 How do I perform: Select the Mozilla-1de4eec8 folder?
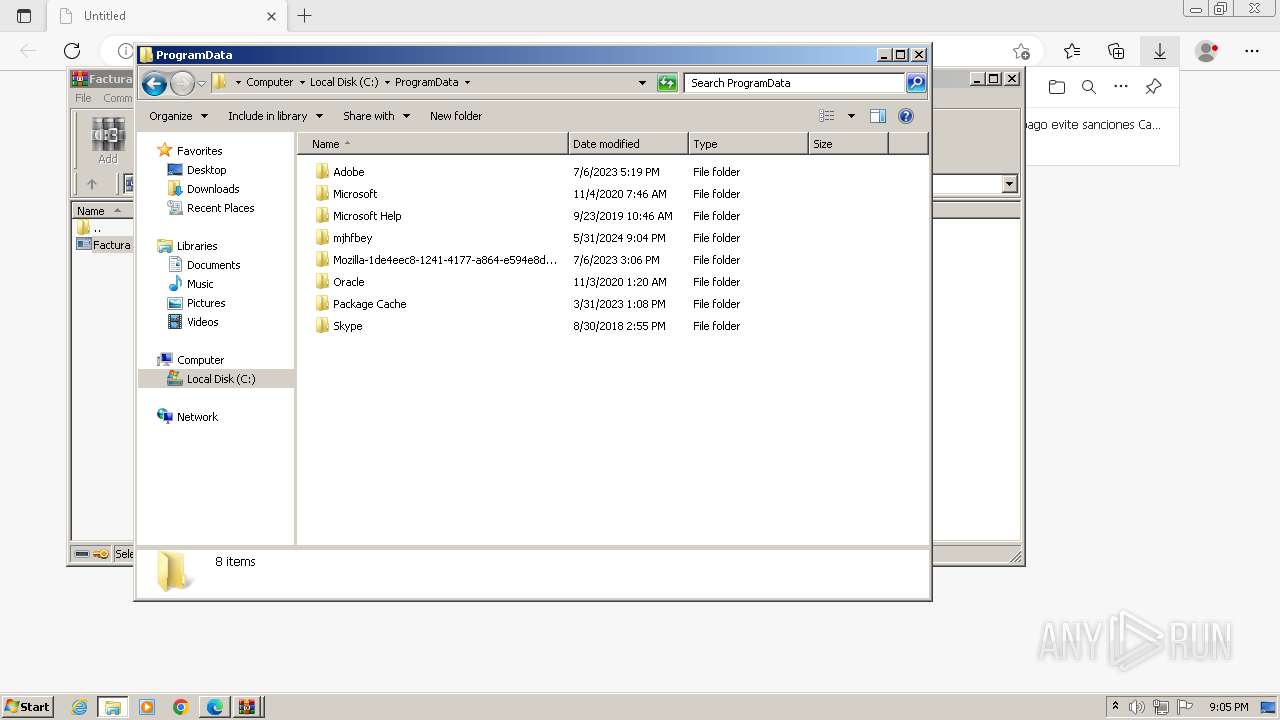[x=445, y=260]
